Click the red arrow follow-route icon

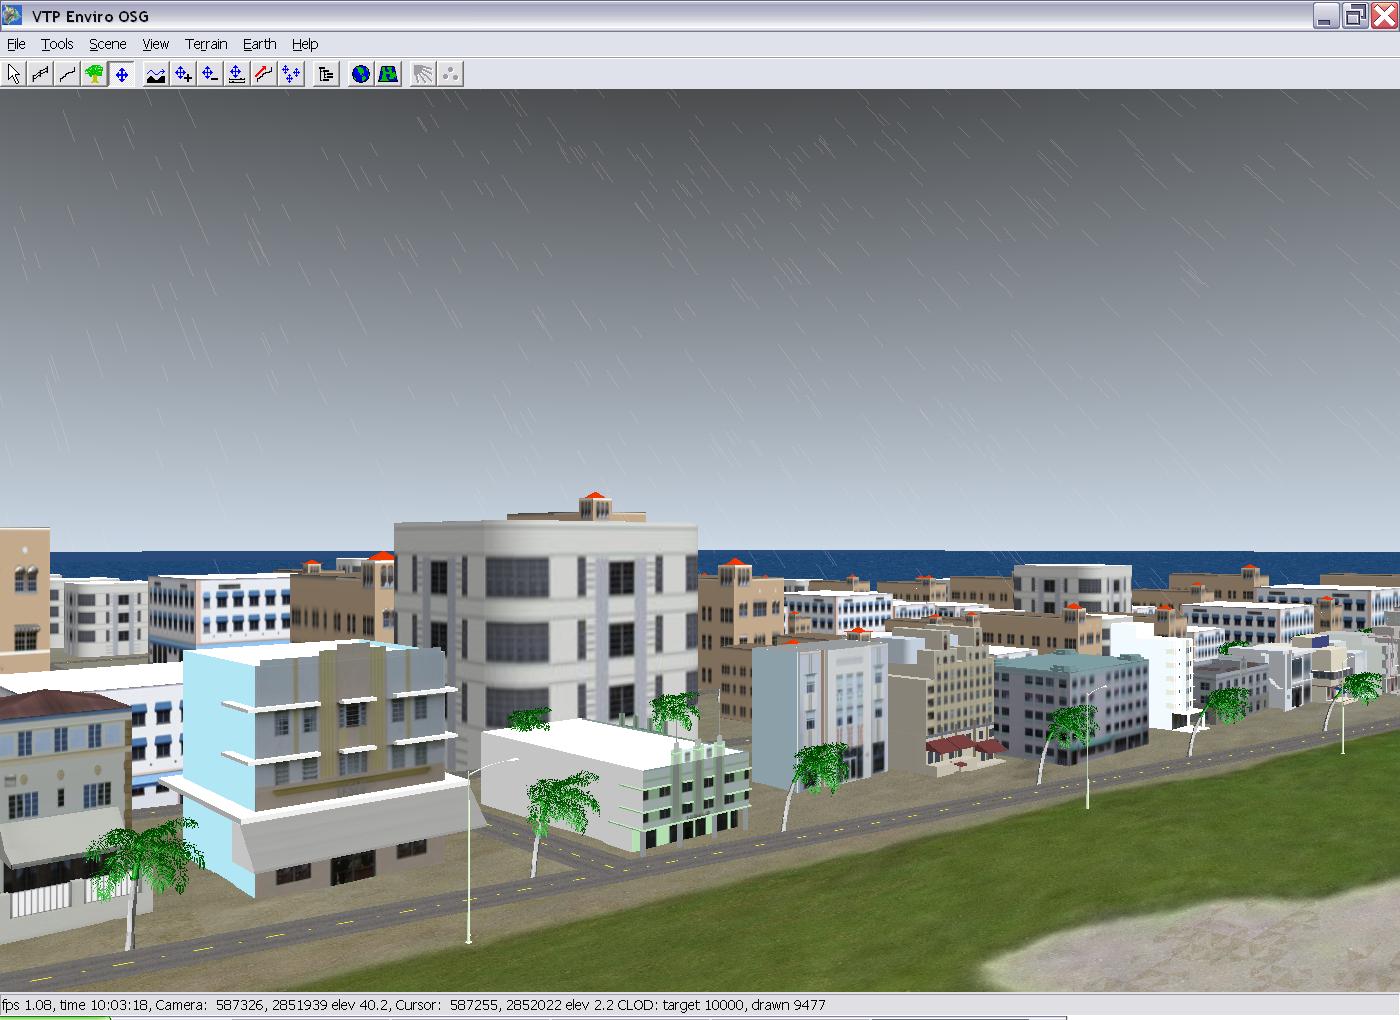(x=263, y=74)
